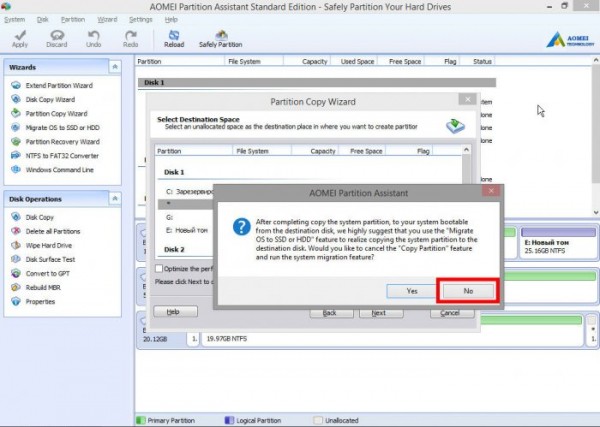This screenshot has height=427, width=600.
Task: Close the AOMEI Partition Assistant dialog
Action: 491,190
